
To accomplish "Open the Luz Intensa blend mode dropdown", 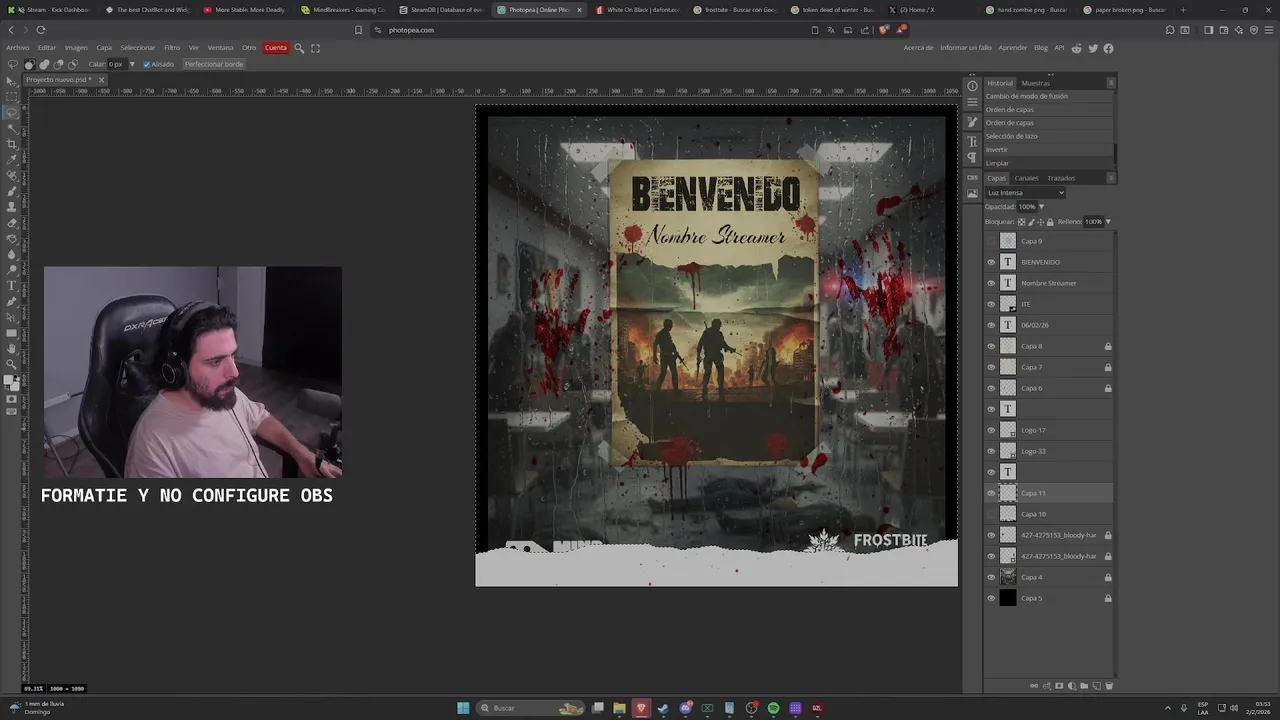I will (1025, 193).
